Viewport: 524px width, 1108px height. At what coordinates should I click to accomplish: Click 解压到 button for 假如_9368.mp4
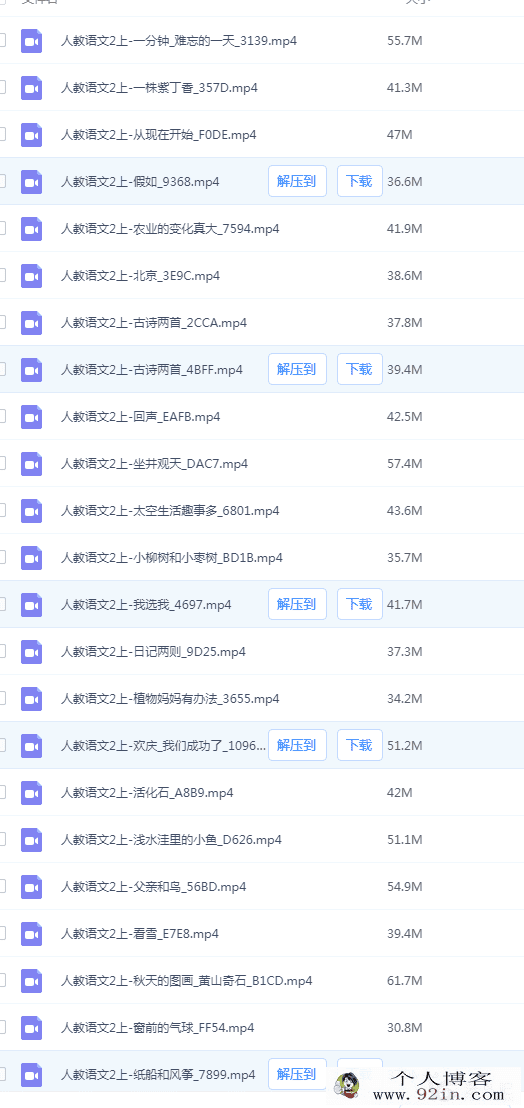tap(297, 182)
